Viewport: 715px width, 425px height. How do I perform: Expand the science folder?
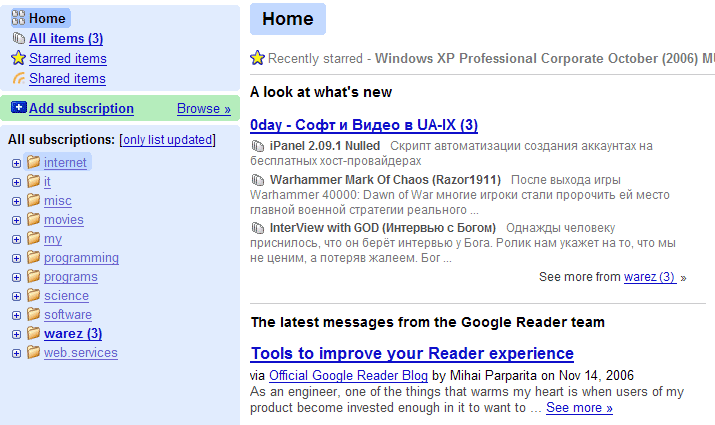coord(16,296)
